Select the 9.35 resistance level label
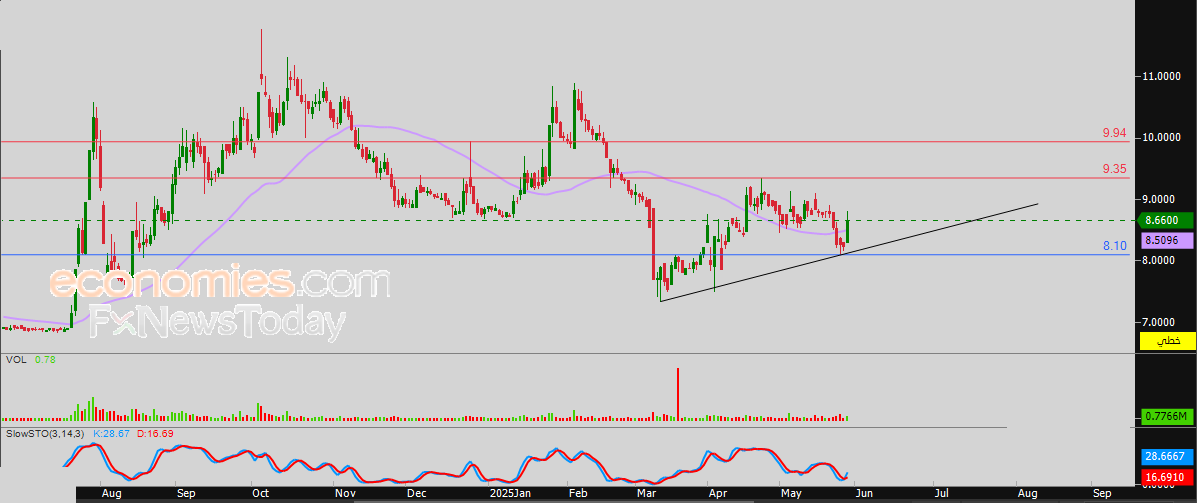The image size is (1197, 503). click(1115, 169)
